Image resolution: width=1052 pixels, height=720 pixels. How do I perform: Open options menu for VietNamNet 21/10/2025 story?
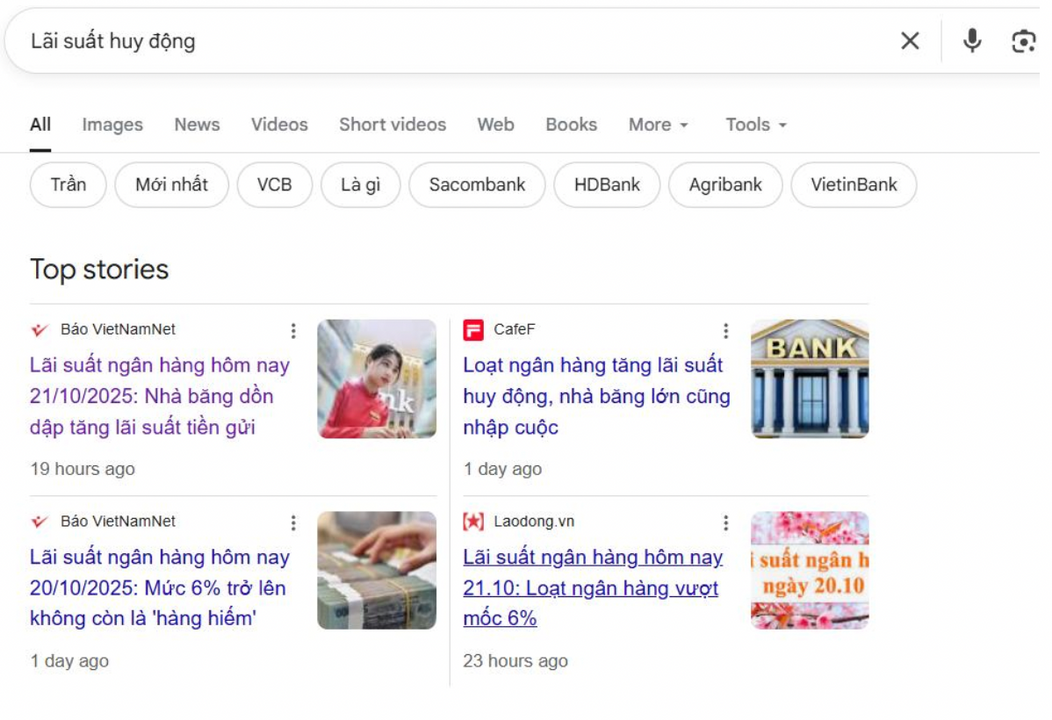(x=293, y=330)
